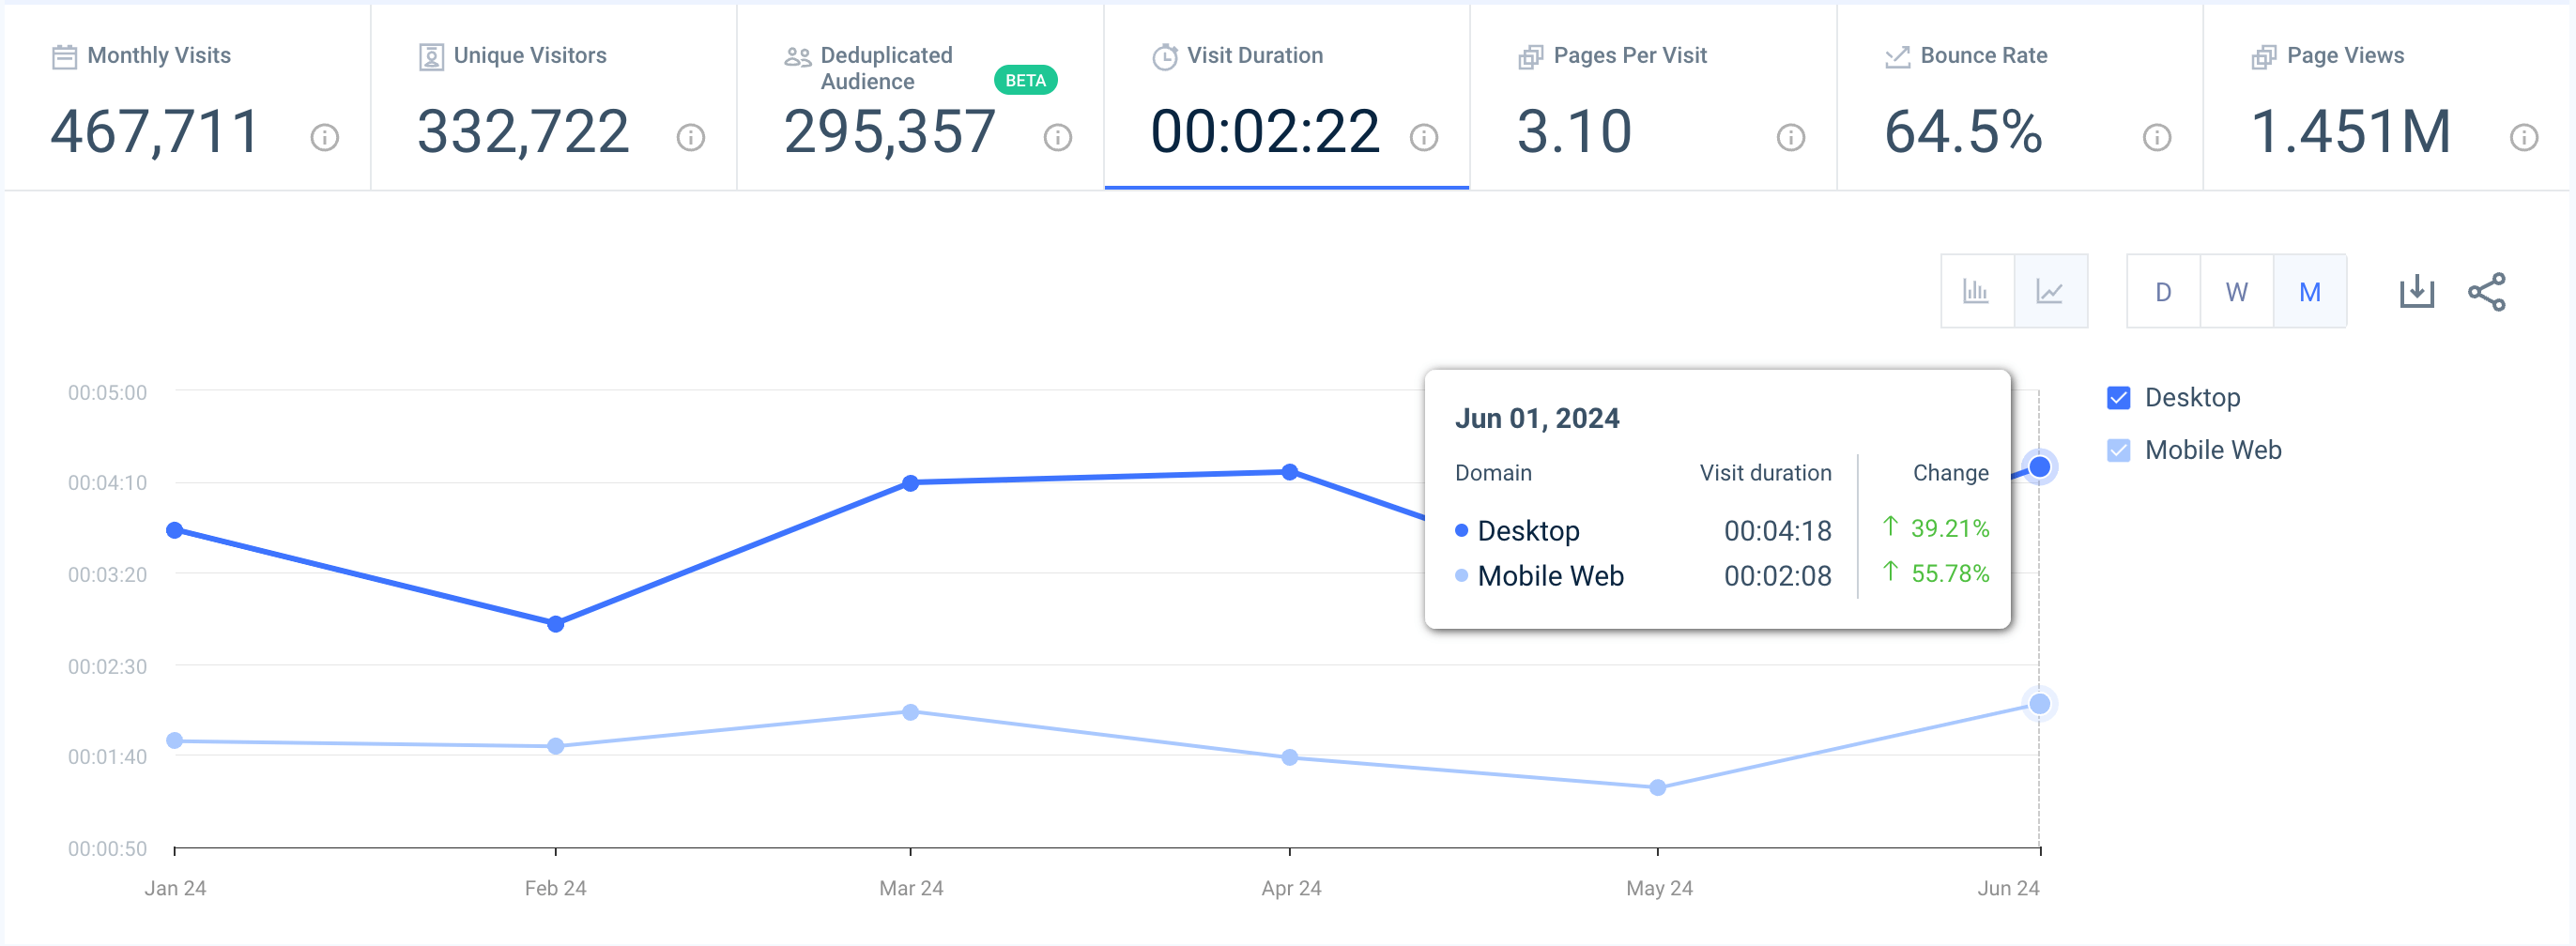Uncheck the Desktop series checkbox
Viewport: 2576px width, 946px height.
[2118, 398]
